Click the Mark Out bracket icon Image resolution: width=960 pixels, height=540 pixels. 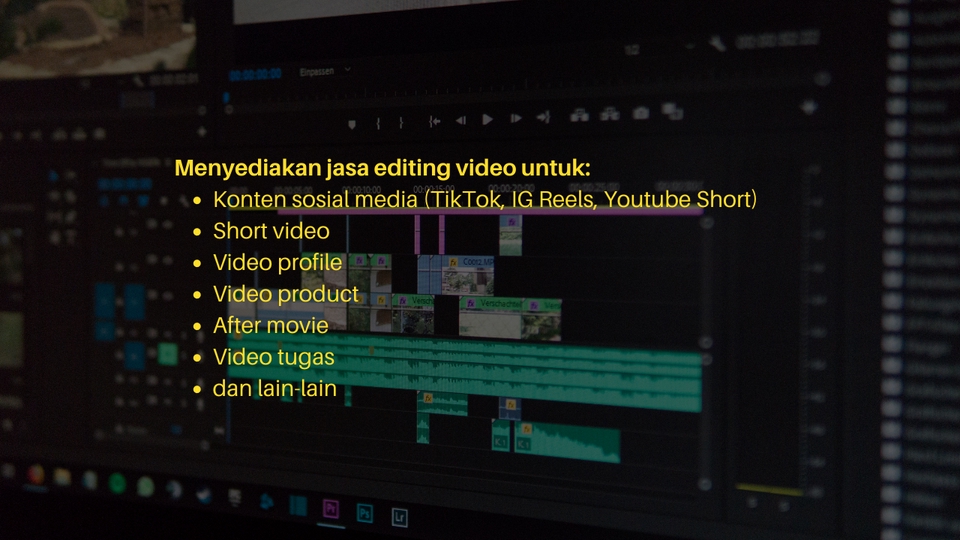point(401,122)
